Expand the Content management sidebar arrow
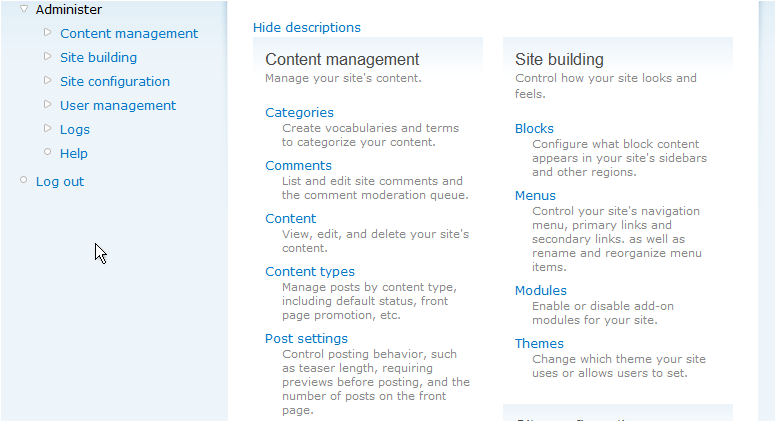This screenshot has height=422, width=776. [47, 32]
